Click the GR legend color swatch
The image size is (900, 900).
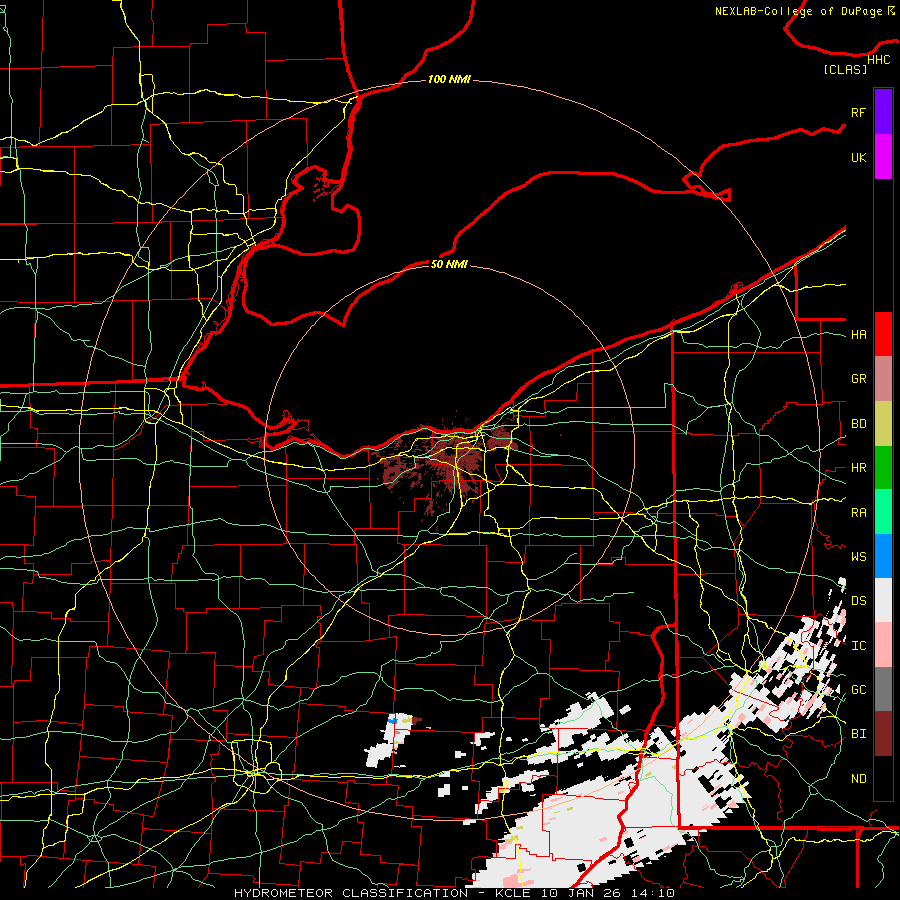(883, 378)
